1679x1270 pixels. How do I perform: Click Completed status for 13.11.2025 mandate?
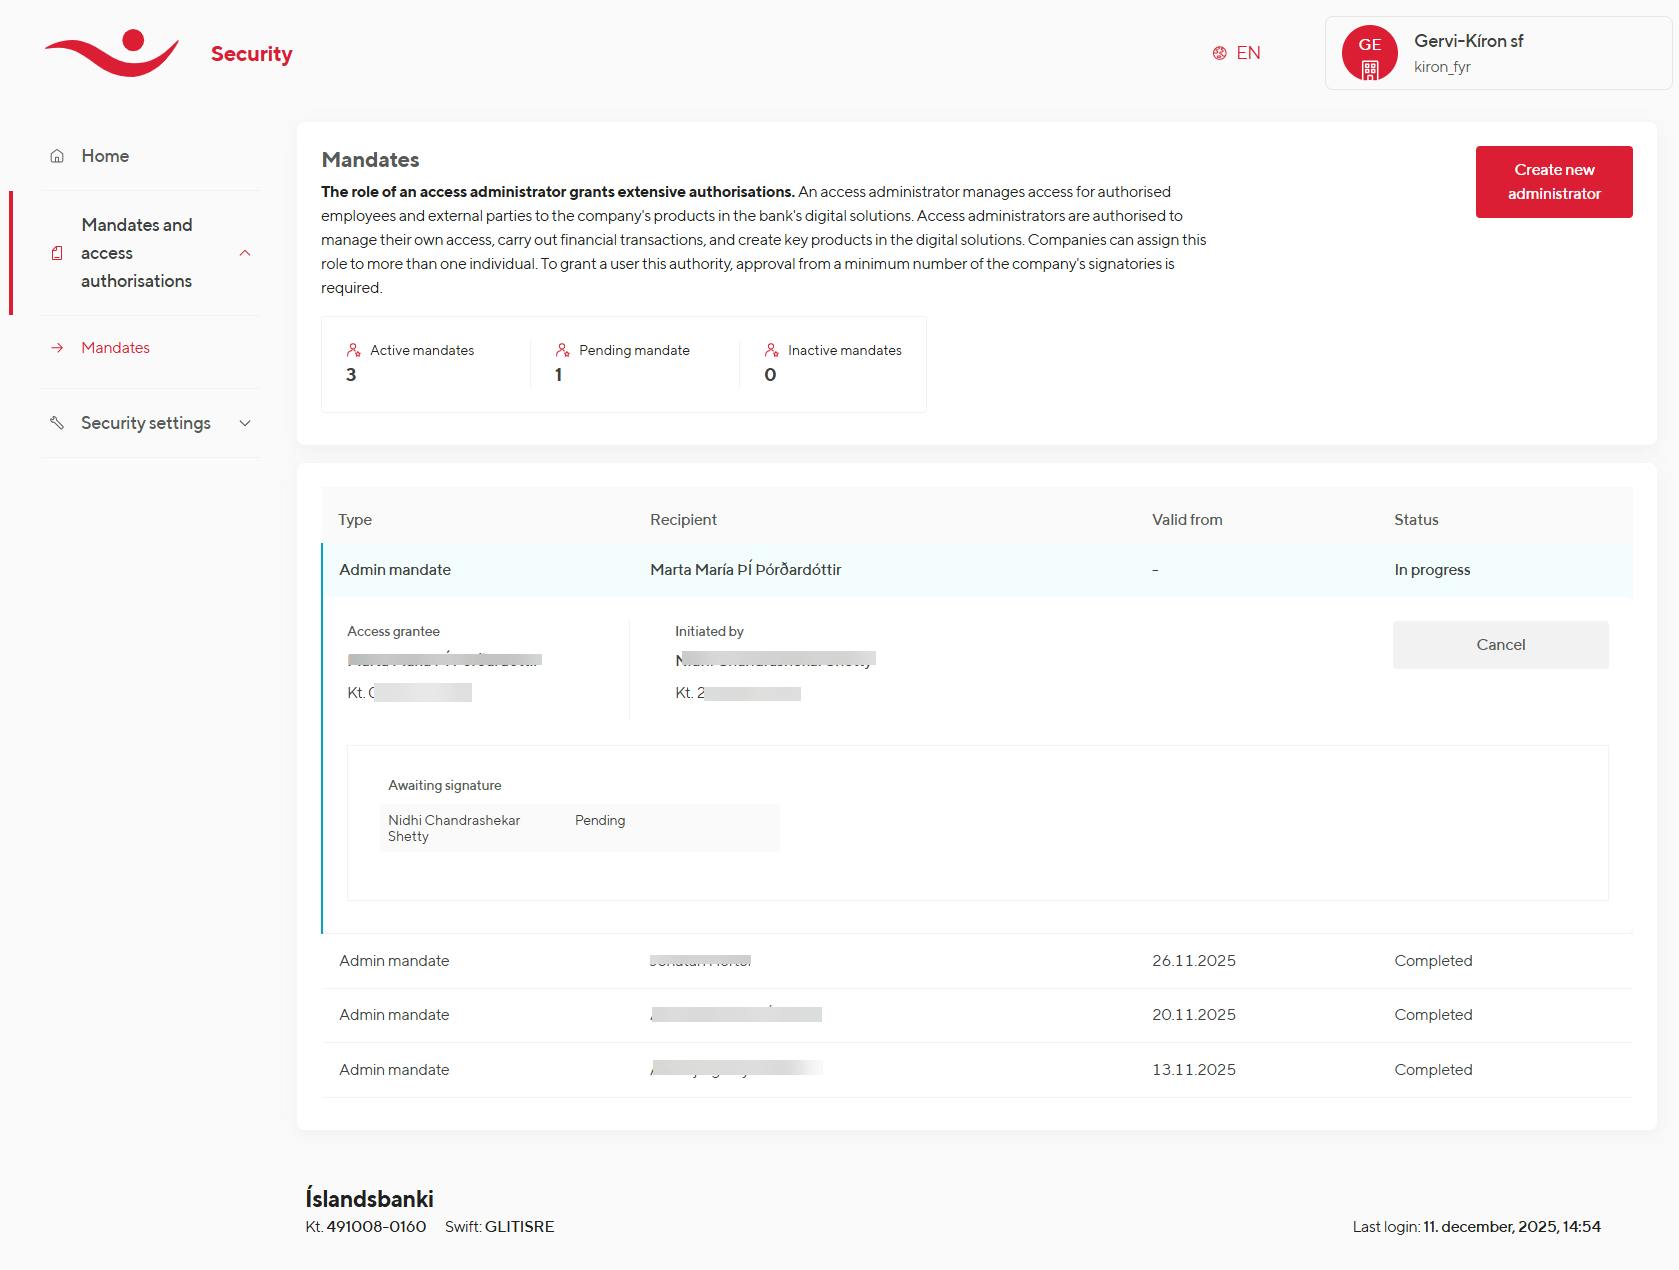click(x=1433, y=1070)
